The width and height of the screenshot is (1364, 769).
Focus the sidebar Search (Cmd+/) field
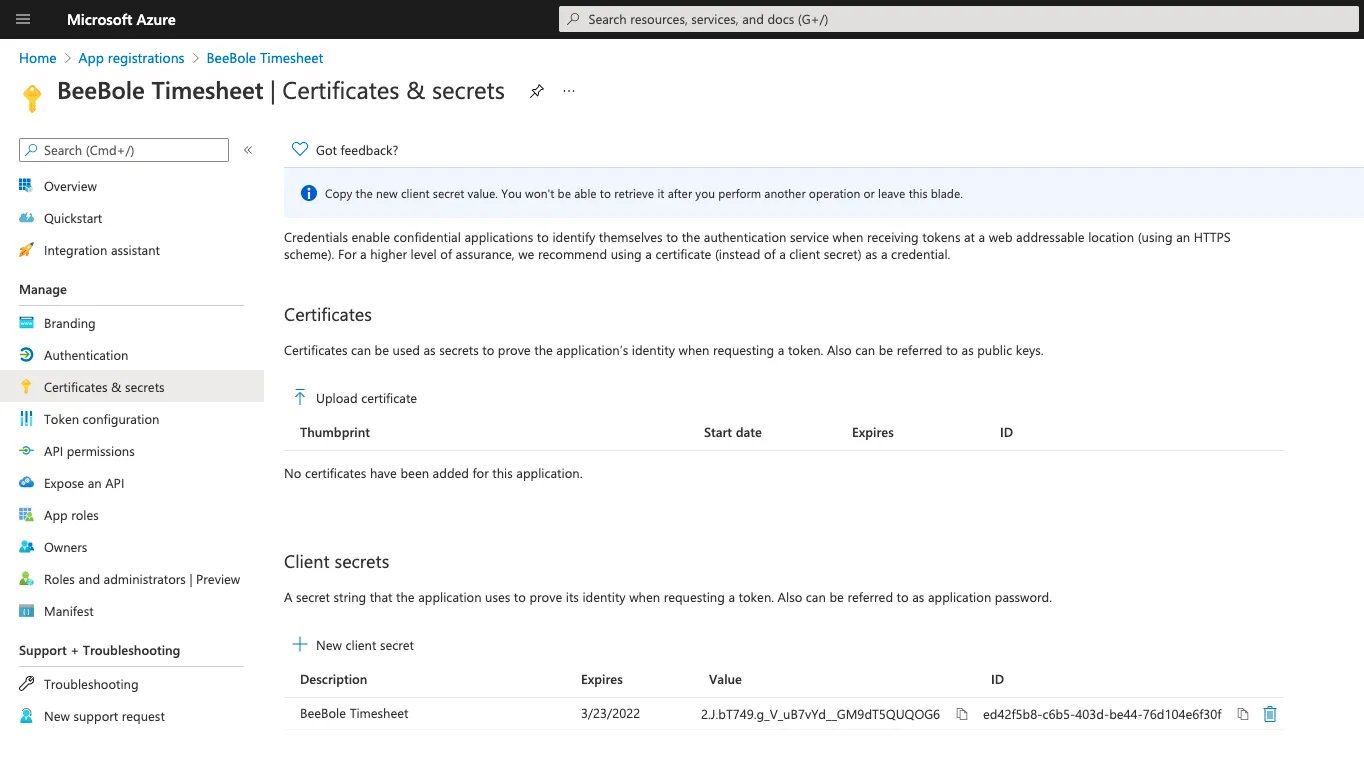[124, 150]
